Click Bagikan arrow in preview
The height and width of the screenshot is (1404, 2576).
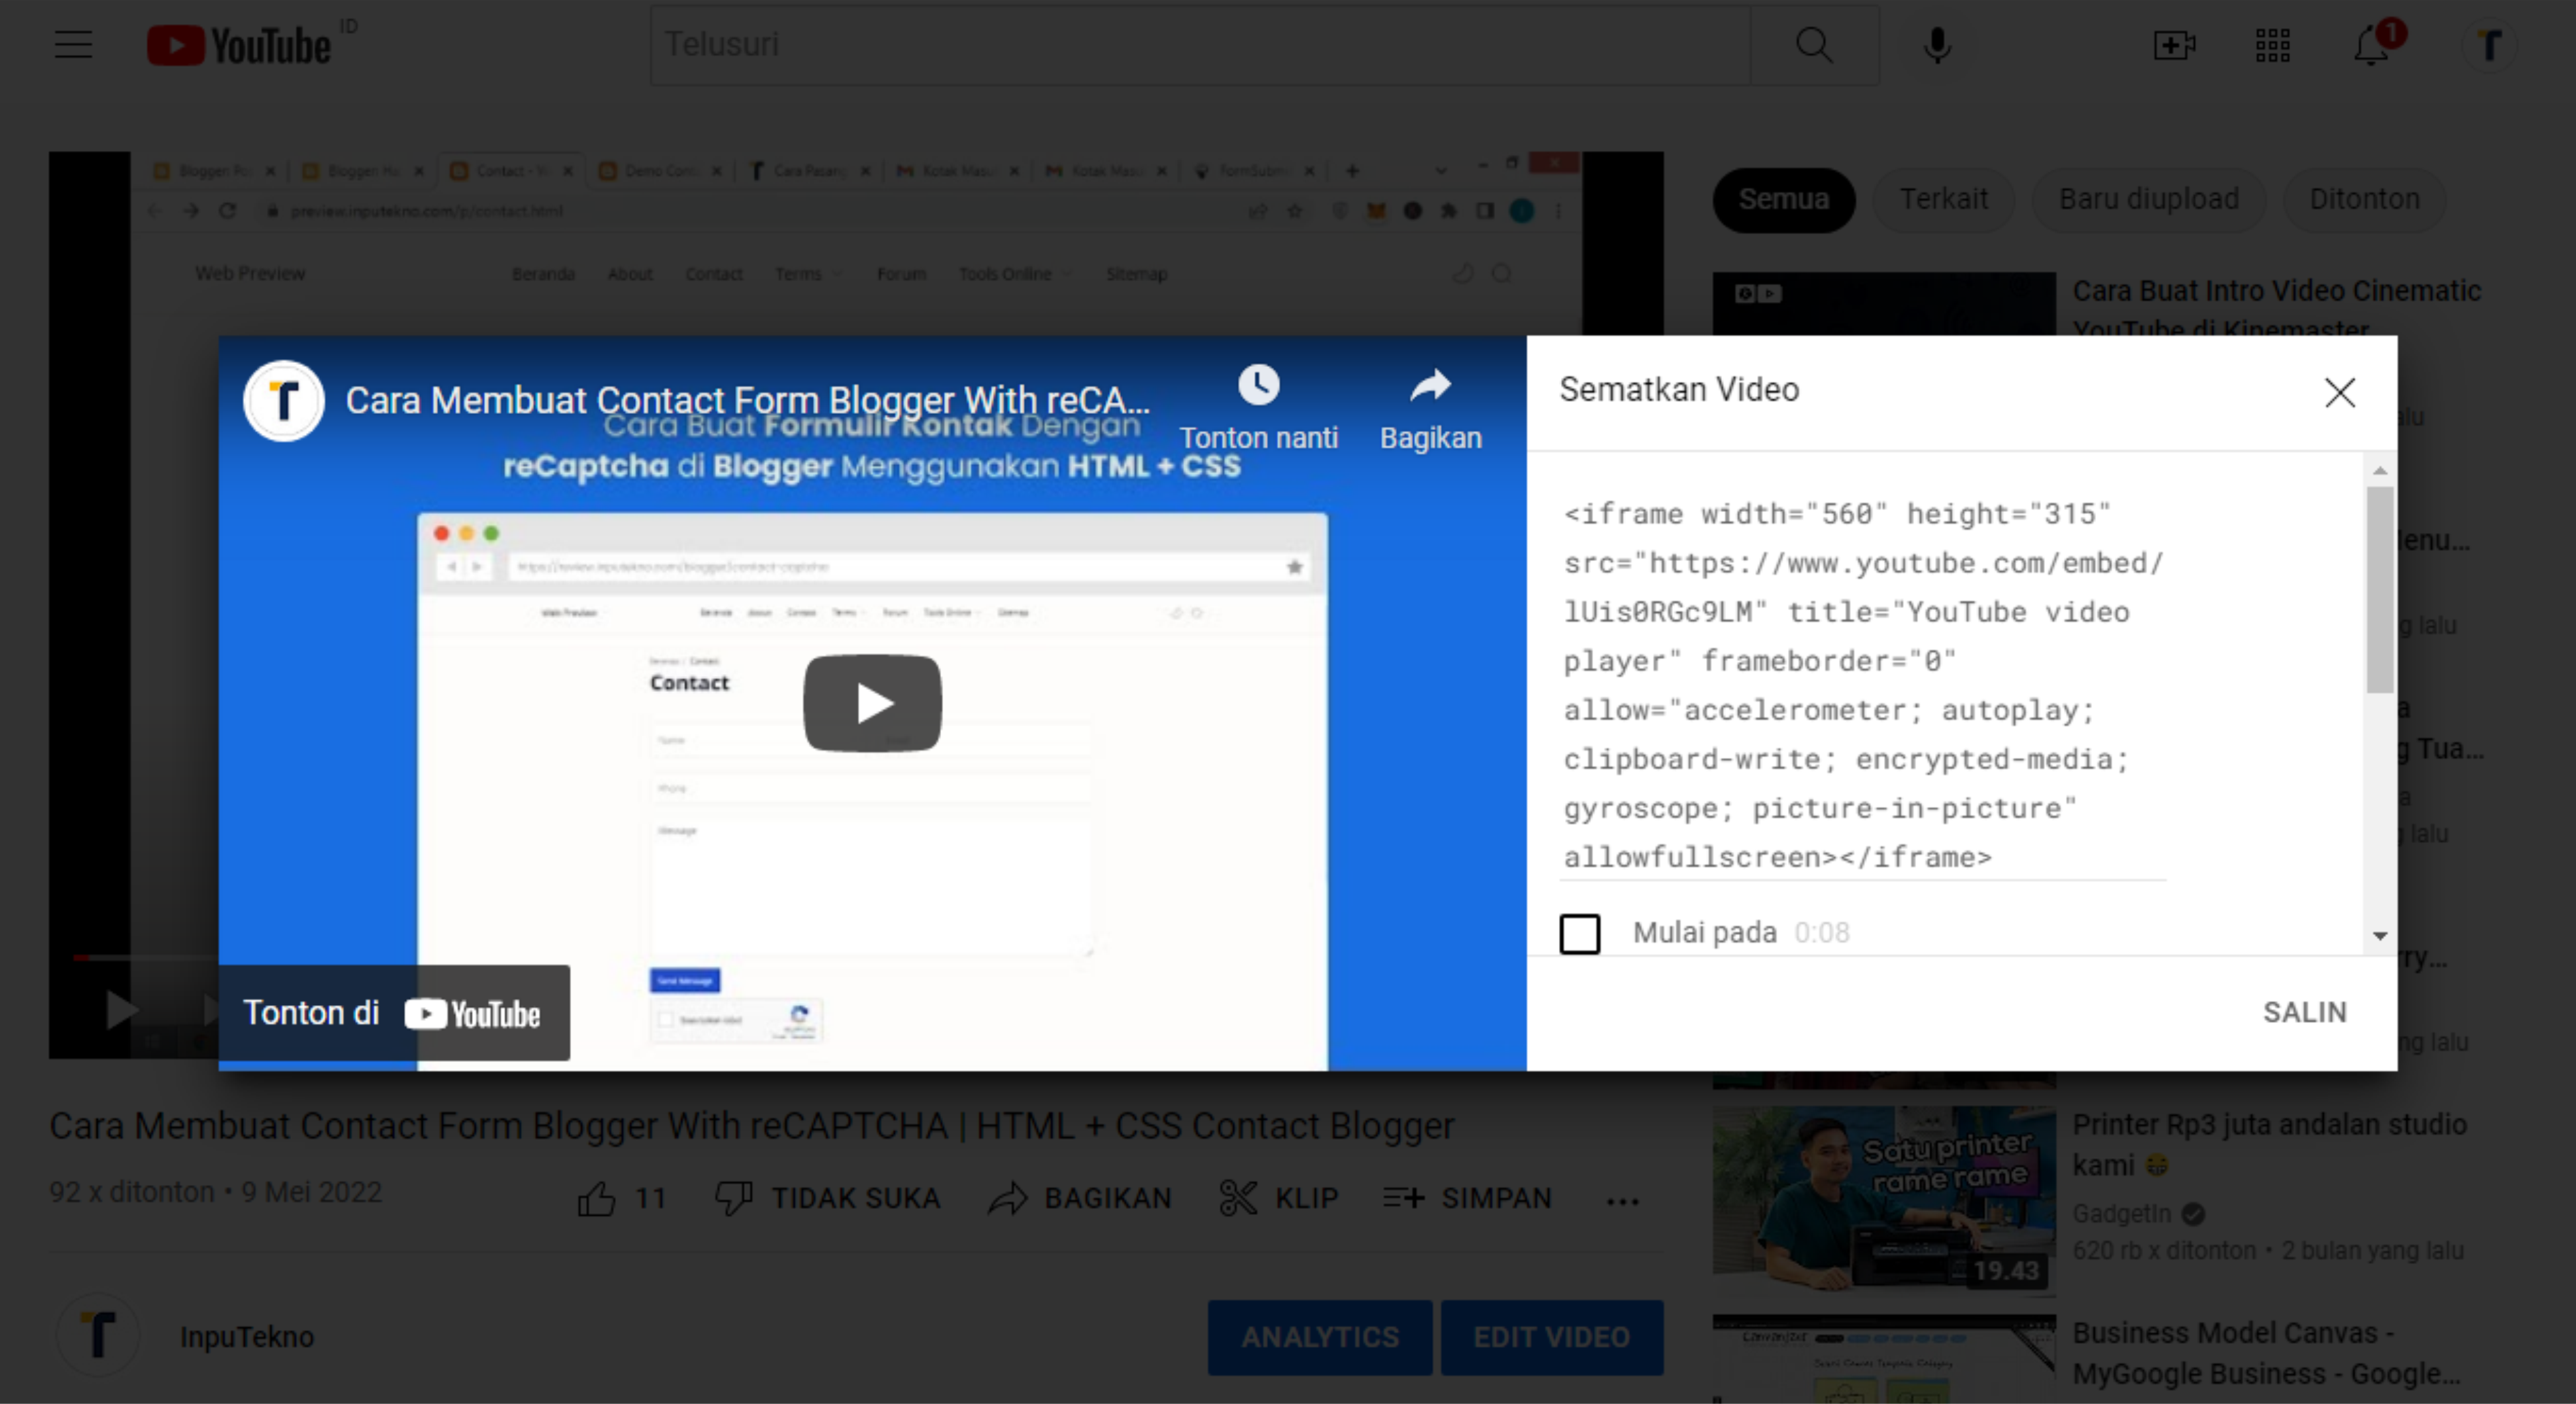click(1430, 386)
